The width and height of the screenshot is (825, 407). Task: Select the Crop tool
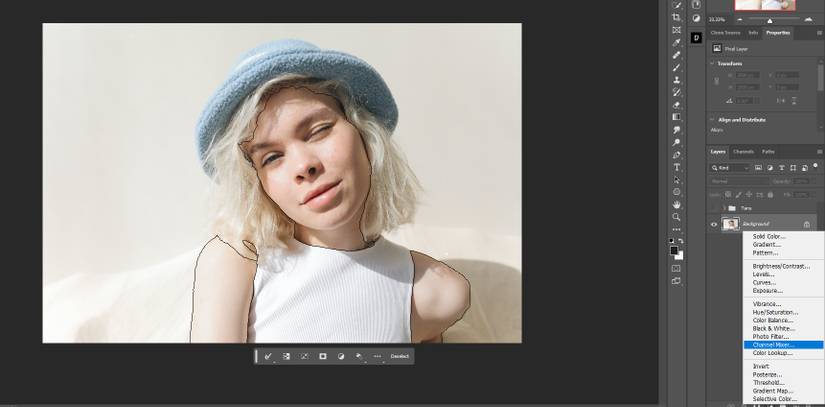[677, 17]
